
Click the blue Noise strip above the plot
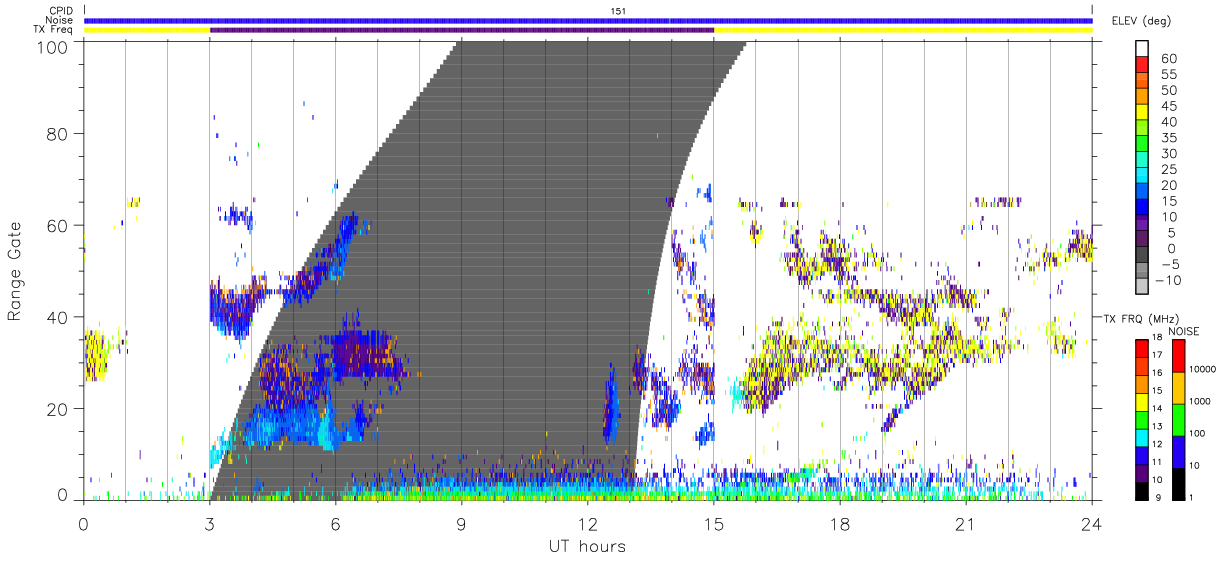click(x=588, y=20)
